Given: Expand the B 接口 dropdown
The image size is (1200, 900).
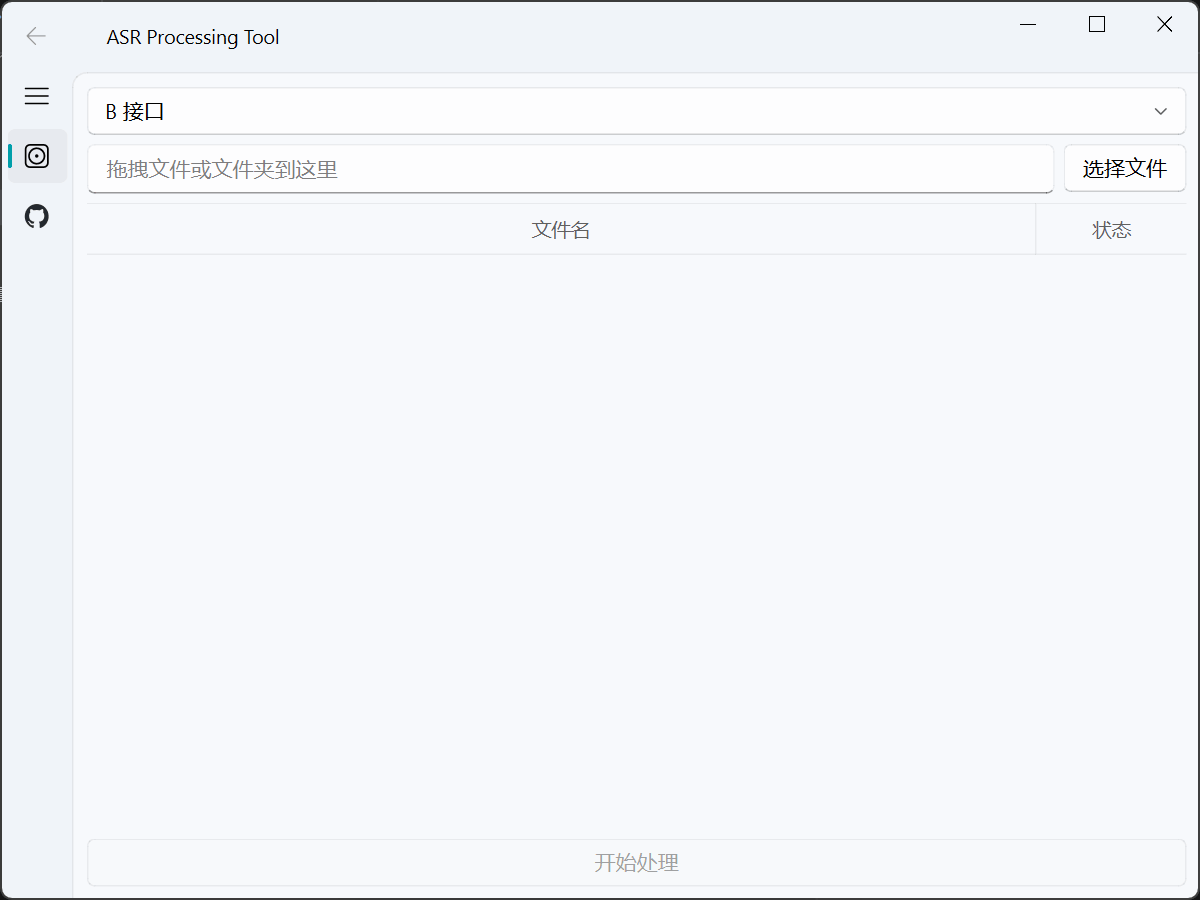Looking at the screenshot, I should (x=637, y=111).
